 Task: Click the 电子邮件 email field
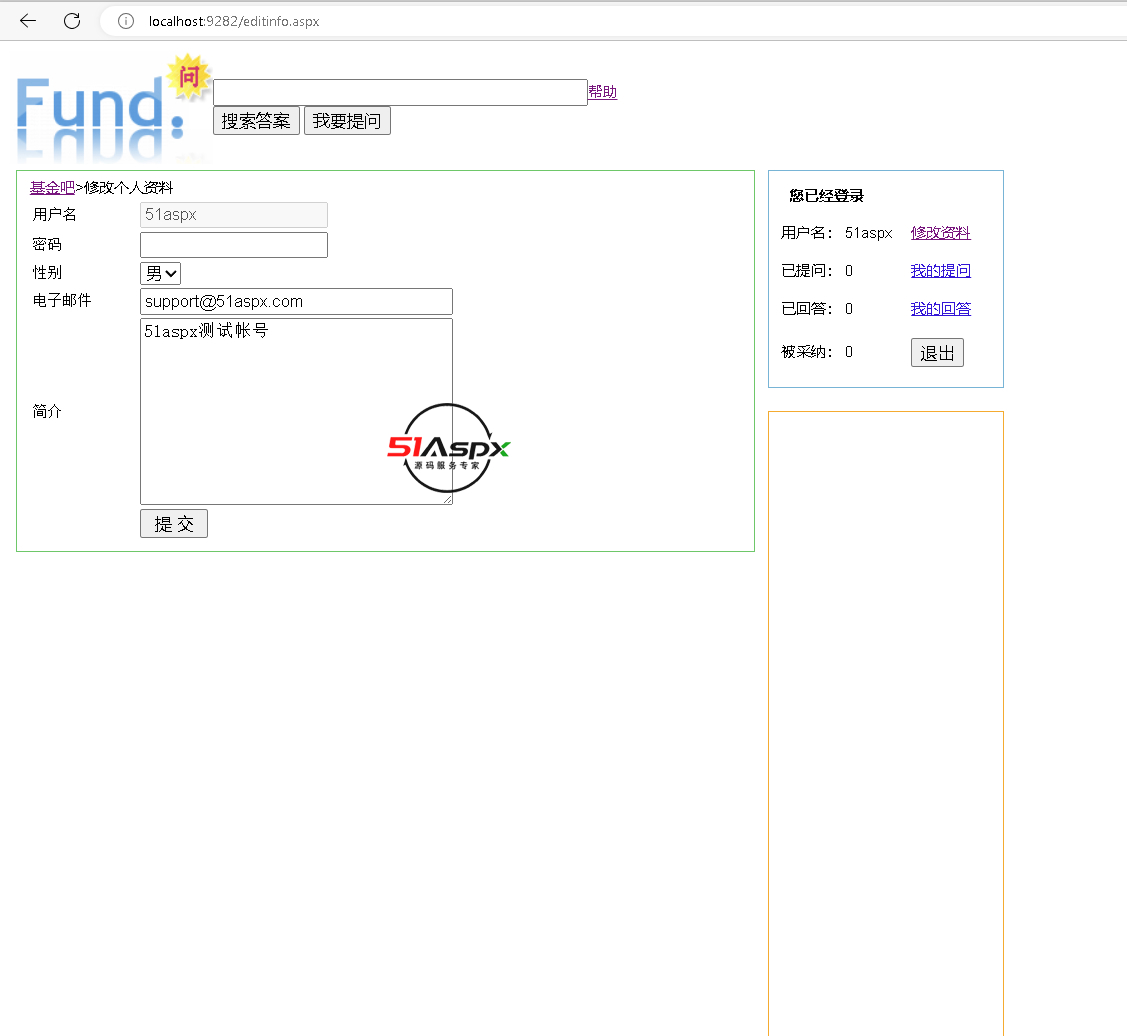tap(296, 301)
